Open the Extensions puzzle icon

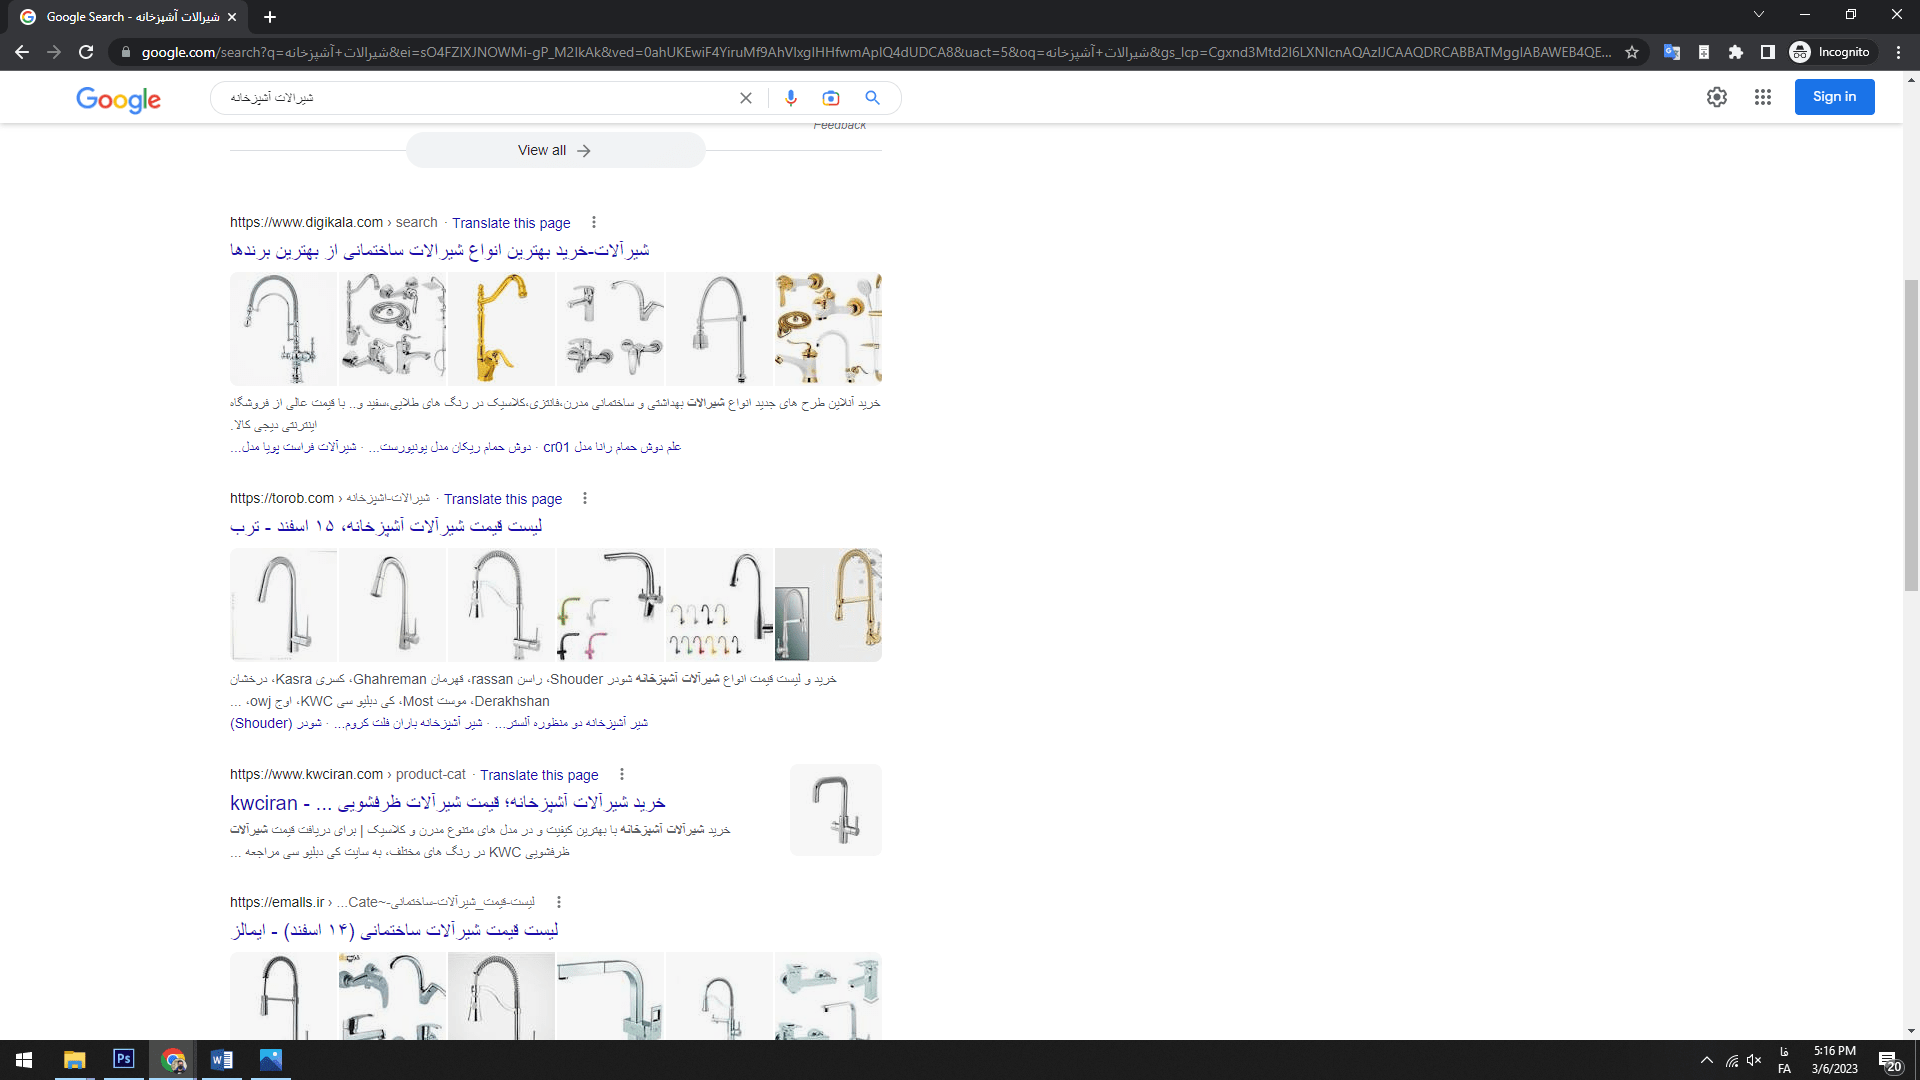click(1736, 52)
